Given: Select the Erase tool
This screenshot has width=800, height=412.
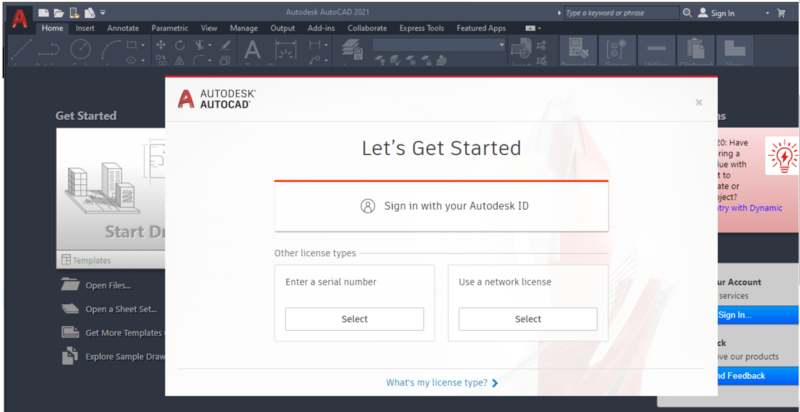Looking at the screenshot, I should click(225, 45).
